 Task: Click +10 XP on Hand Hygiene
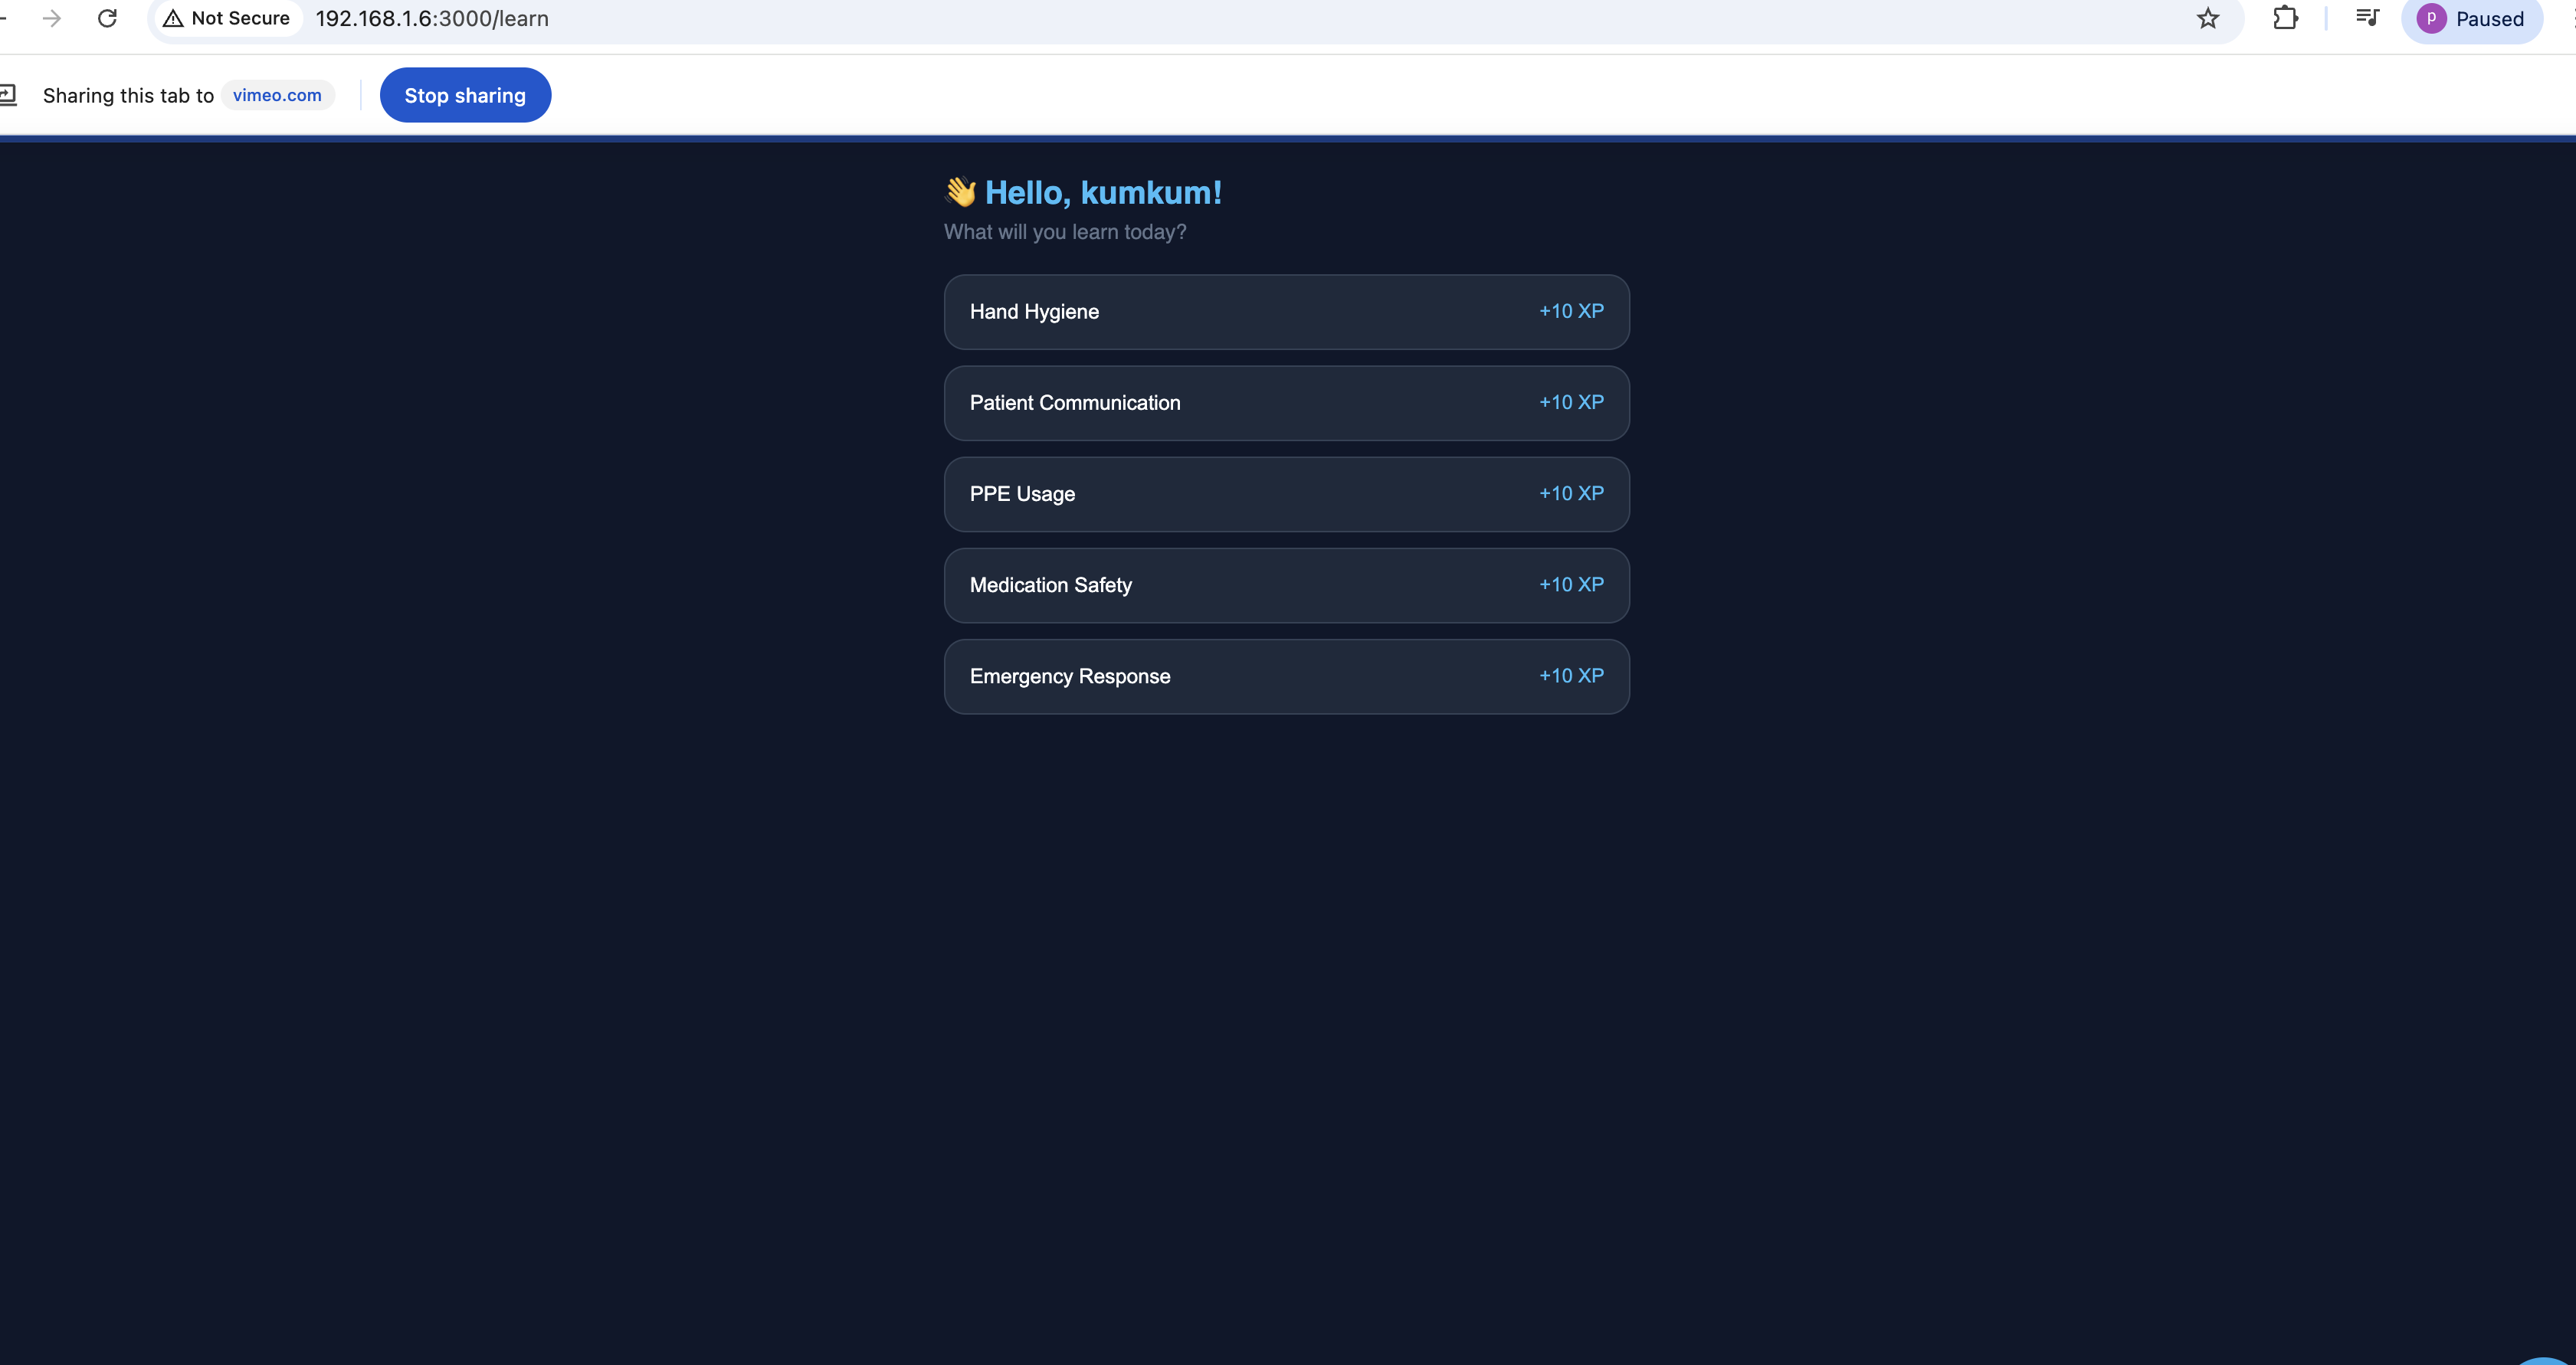coord(1571,311)
